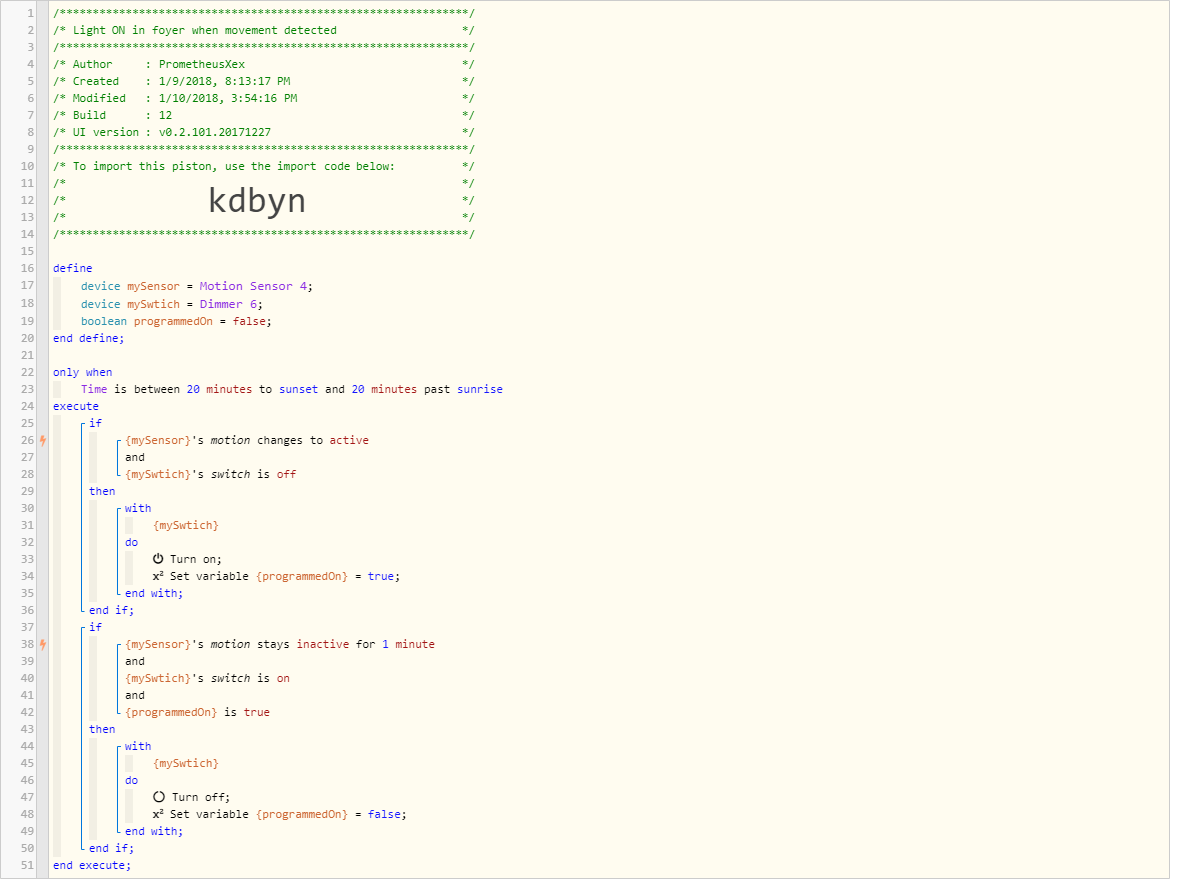Click the Created 1/9/2018 comment line
The height and width of the screenshot is (887, 1178).
(x=264, y=81)
